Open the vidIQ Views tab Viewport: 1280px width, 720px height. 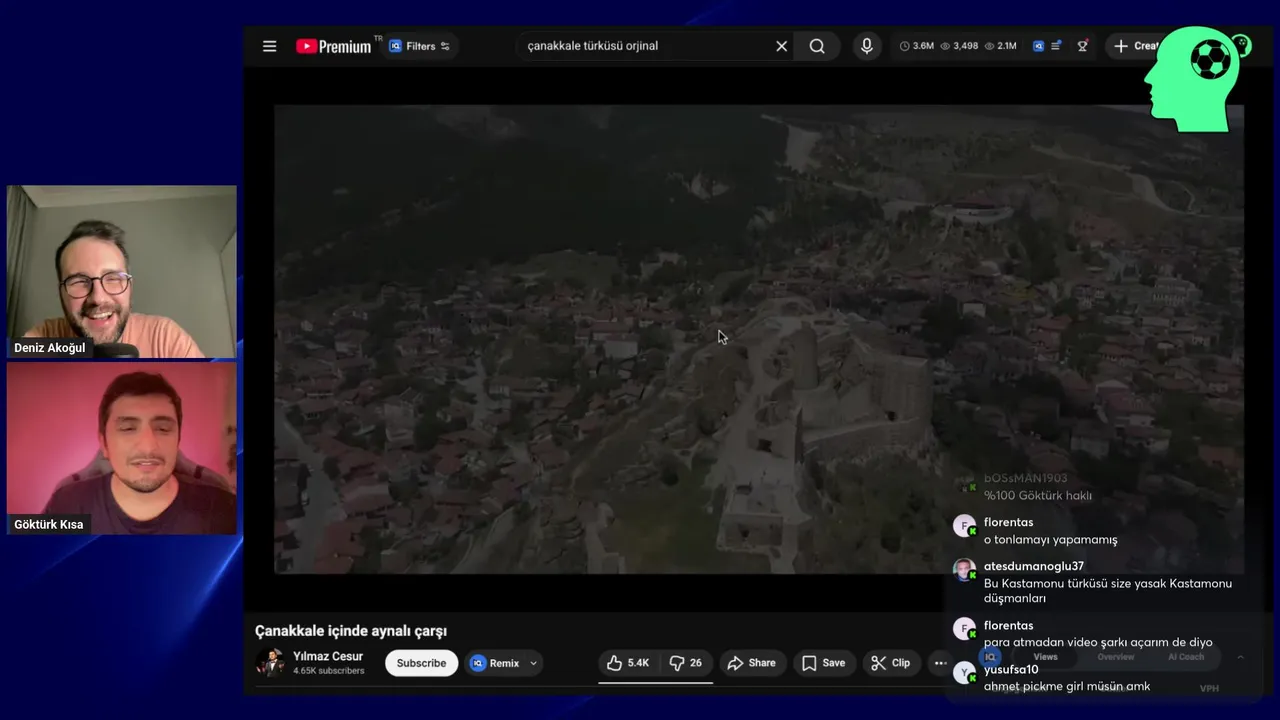click(1045, 657)
